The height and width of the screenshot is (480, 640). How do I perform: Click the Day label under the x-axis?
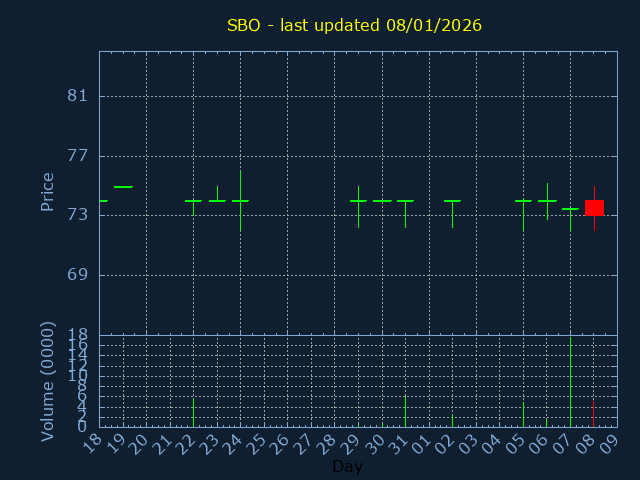click(x=347, y=466)
